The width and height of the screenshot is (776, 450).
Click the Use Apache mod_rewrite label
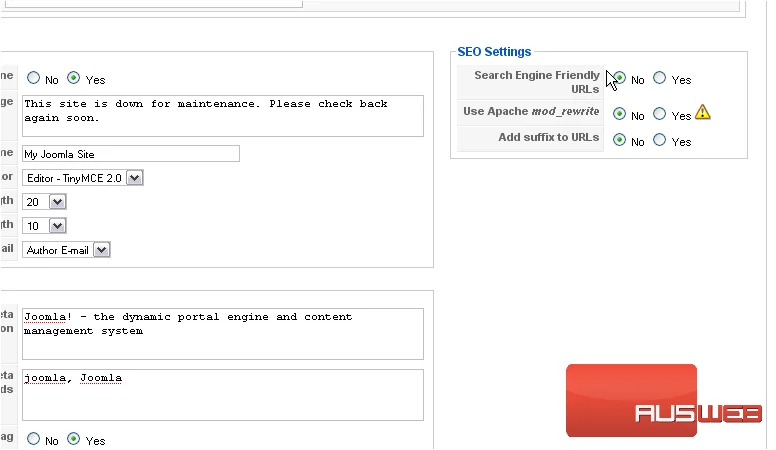[531, 111]
